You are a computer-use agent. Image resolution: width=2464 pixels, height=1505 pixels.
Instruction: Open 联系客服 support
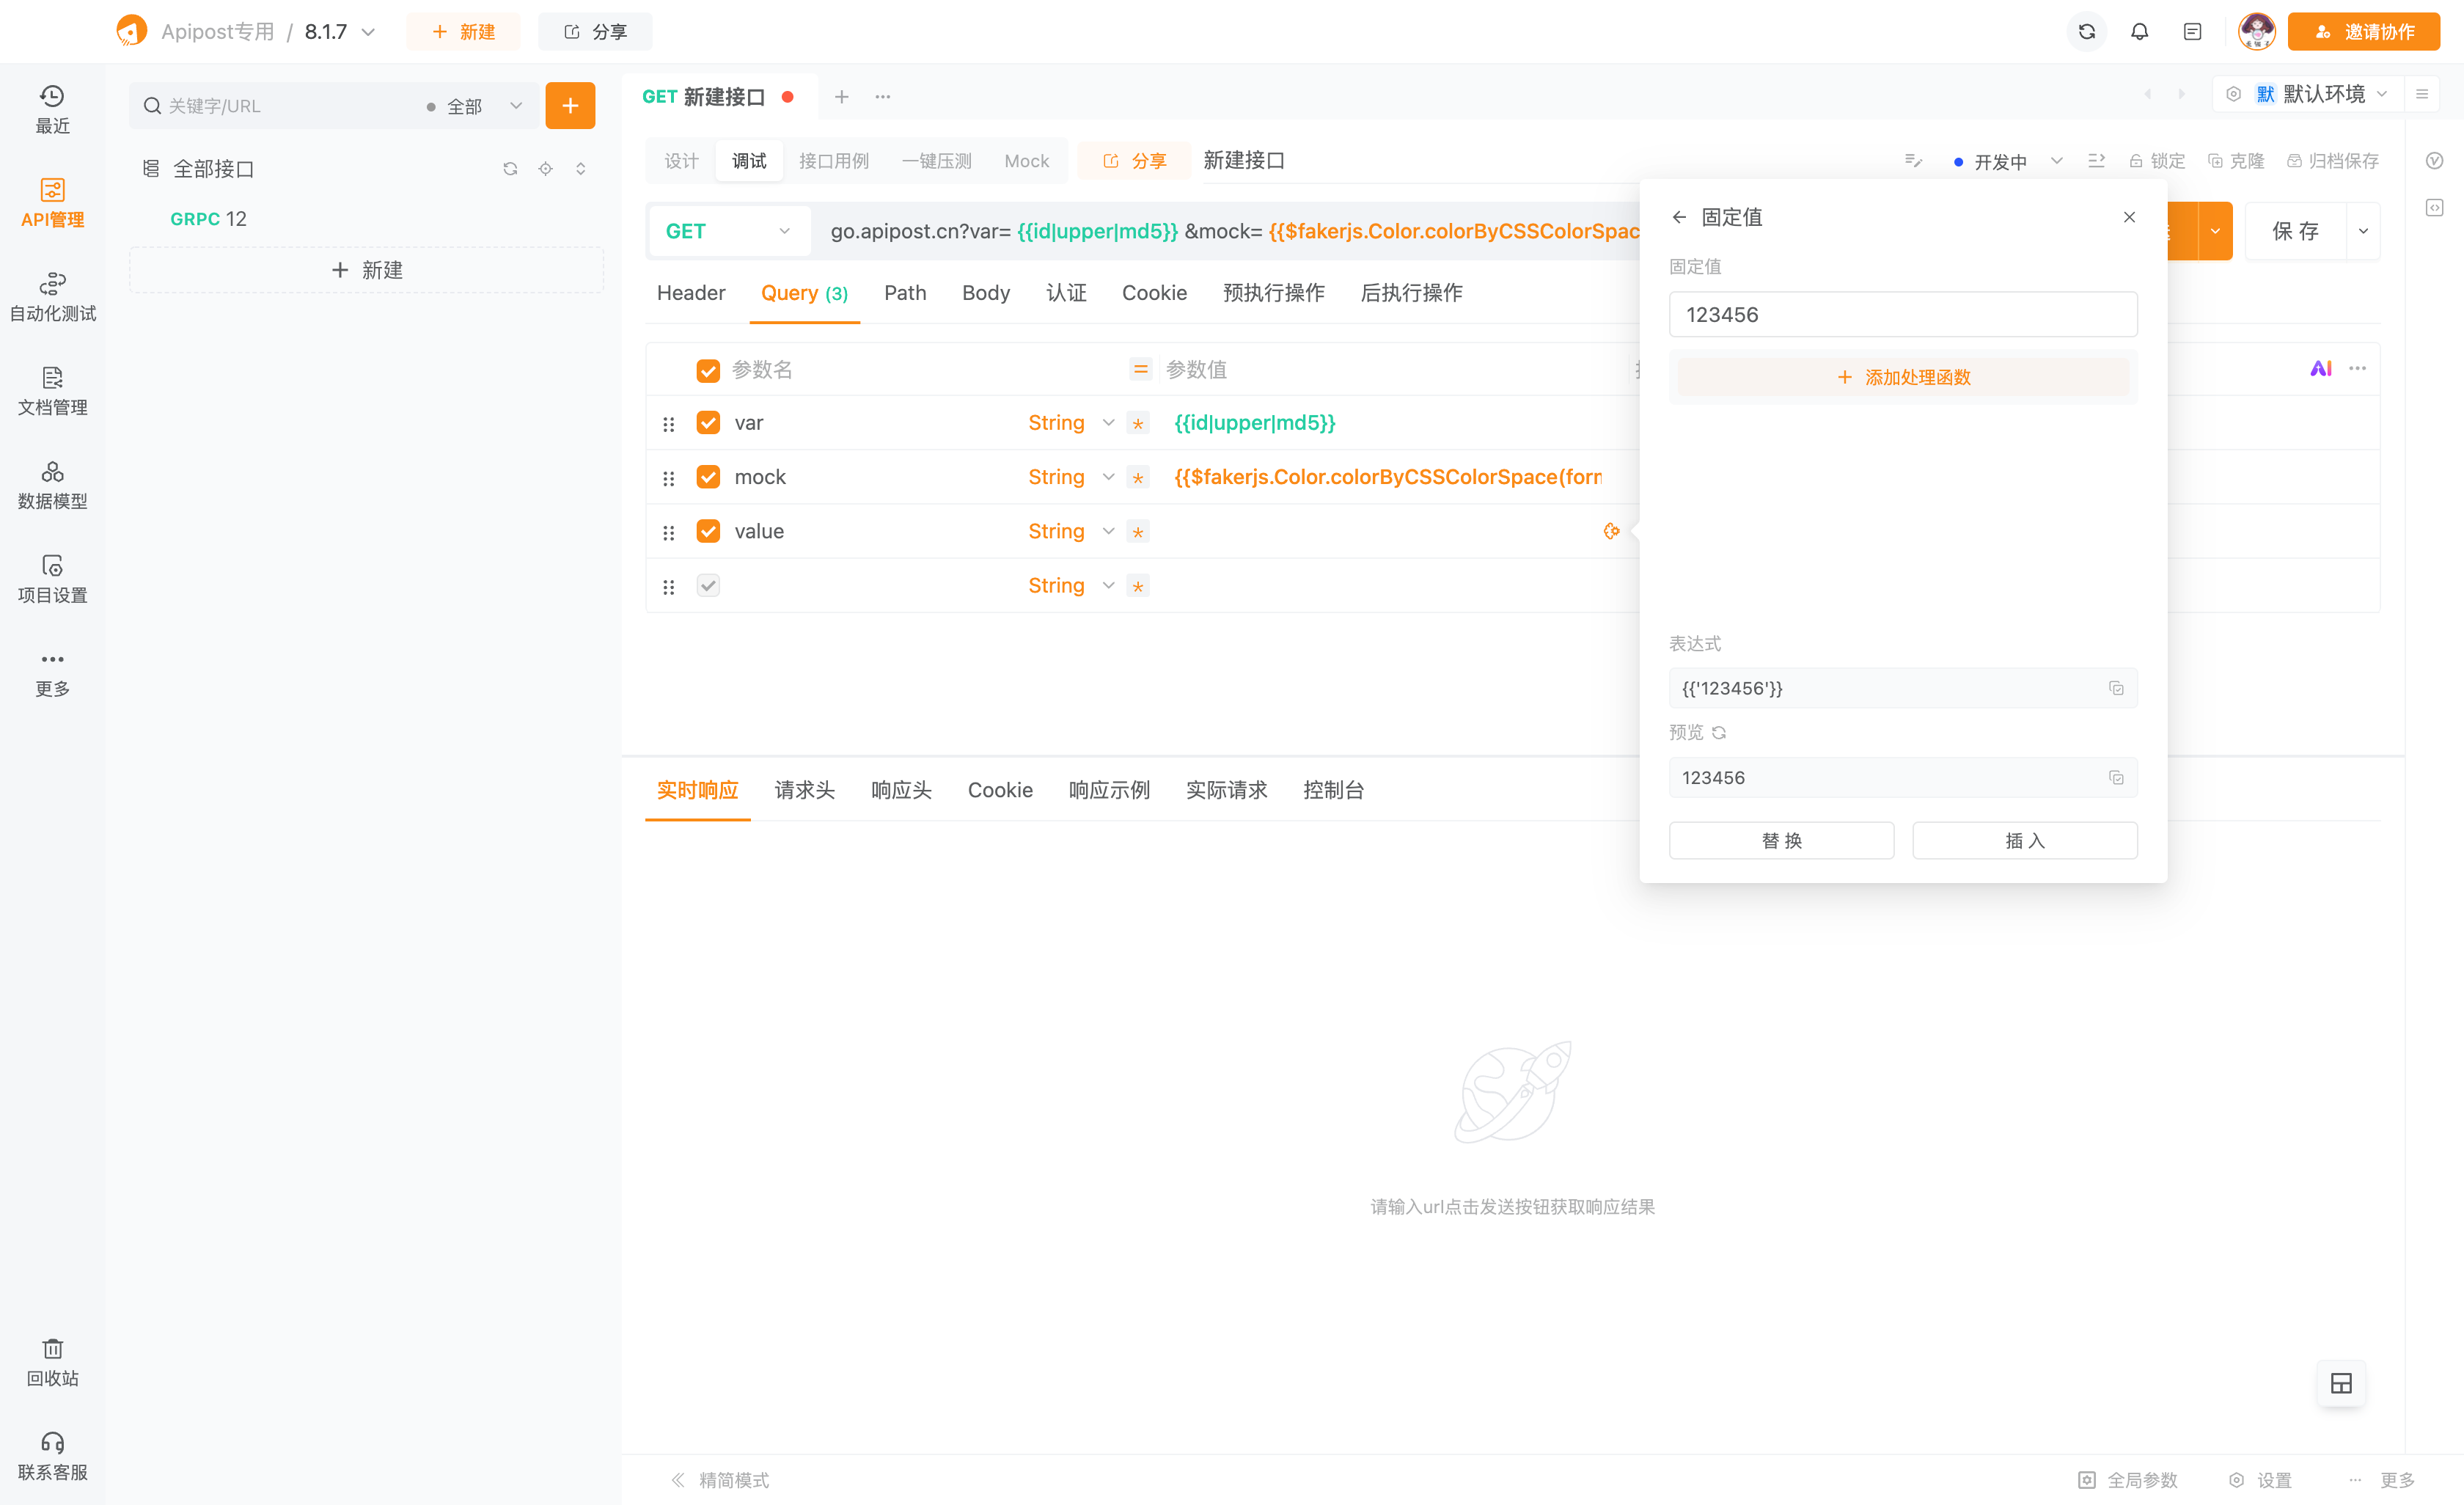coord(52,1456)
